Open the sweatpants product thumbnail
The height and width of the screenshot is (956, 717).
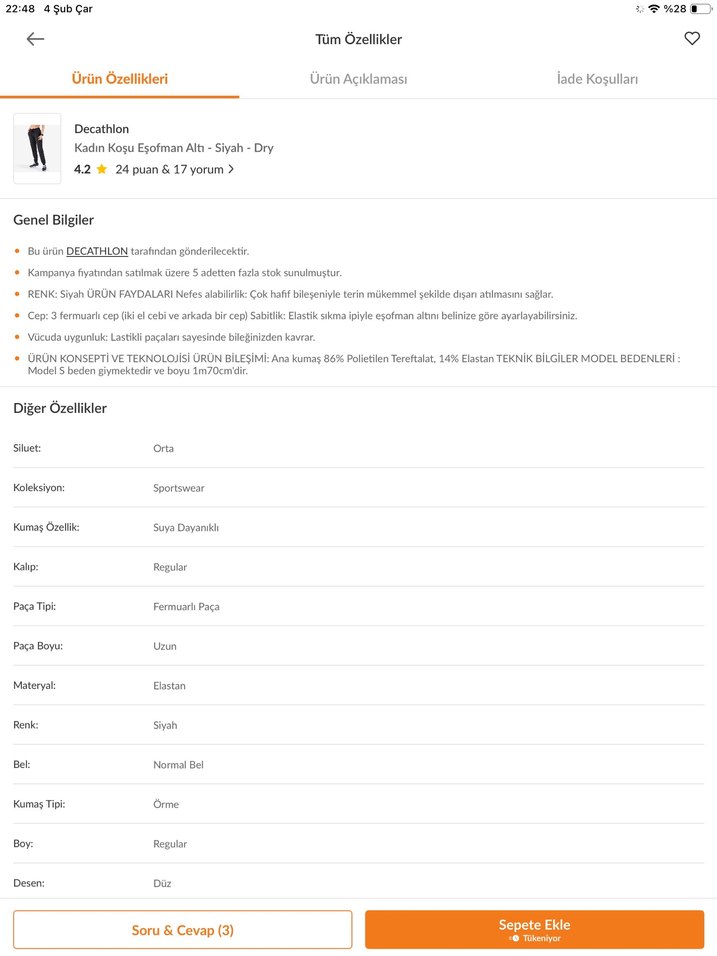coord(37,148)
